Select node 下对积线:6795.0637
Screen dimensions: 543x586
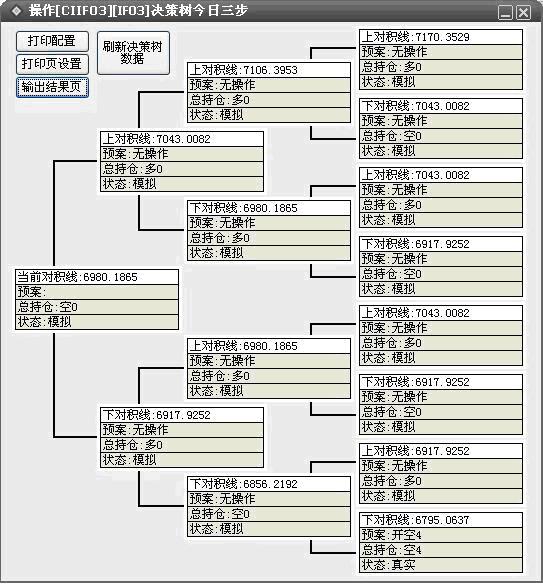pos(441,520)
